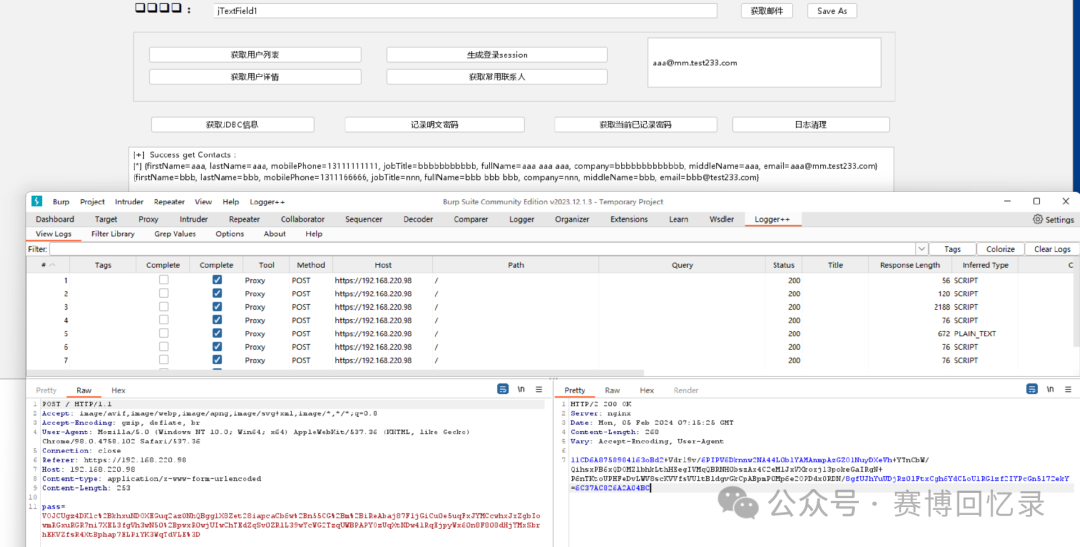Viewport: 1080px width, 547px height.
Task: Open the Comparer tab
Action: click(470, 219)
